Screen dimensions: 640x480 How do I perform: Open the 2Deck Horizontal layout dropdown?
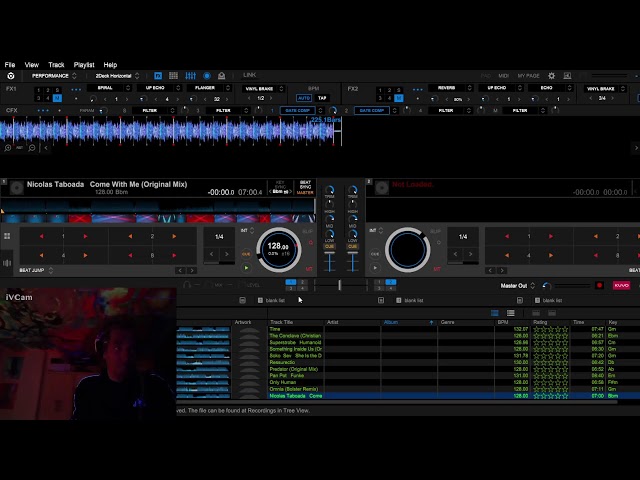(117, 76)
